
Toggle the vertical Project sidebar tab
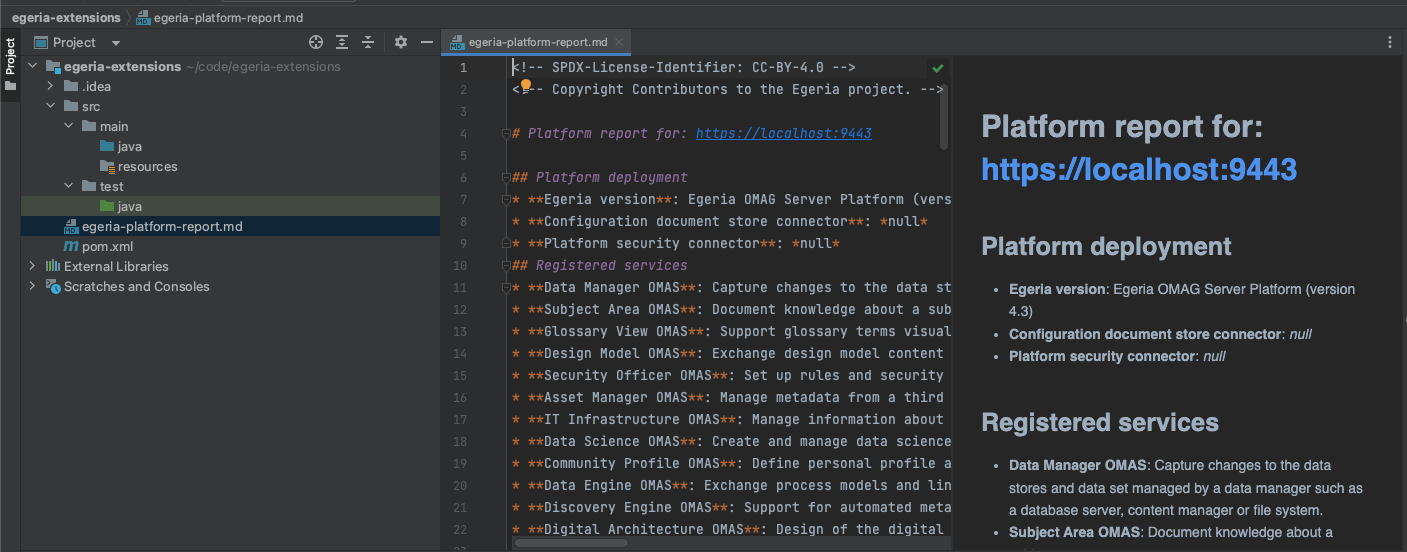click(10, 64)
